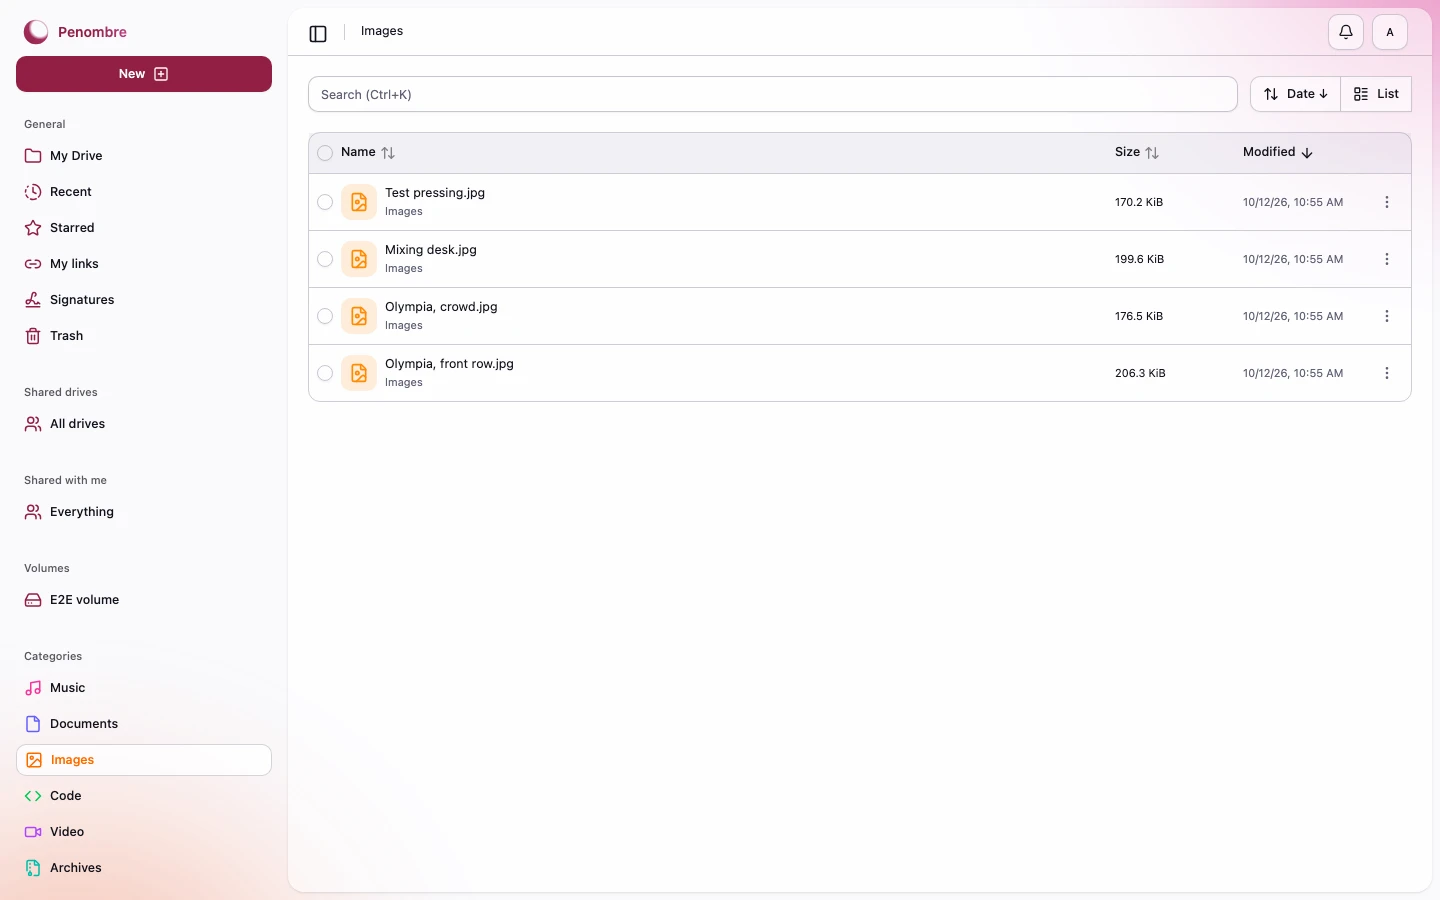
Task: Click the Mixing desk.jpg image file icon
Action: click(359, 259)
